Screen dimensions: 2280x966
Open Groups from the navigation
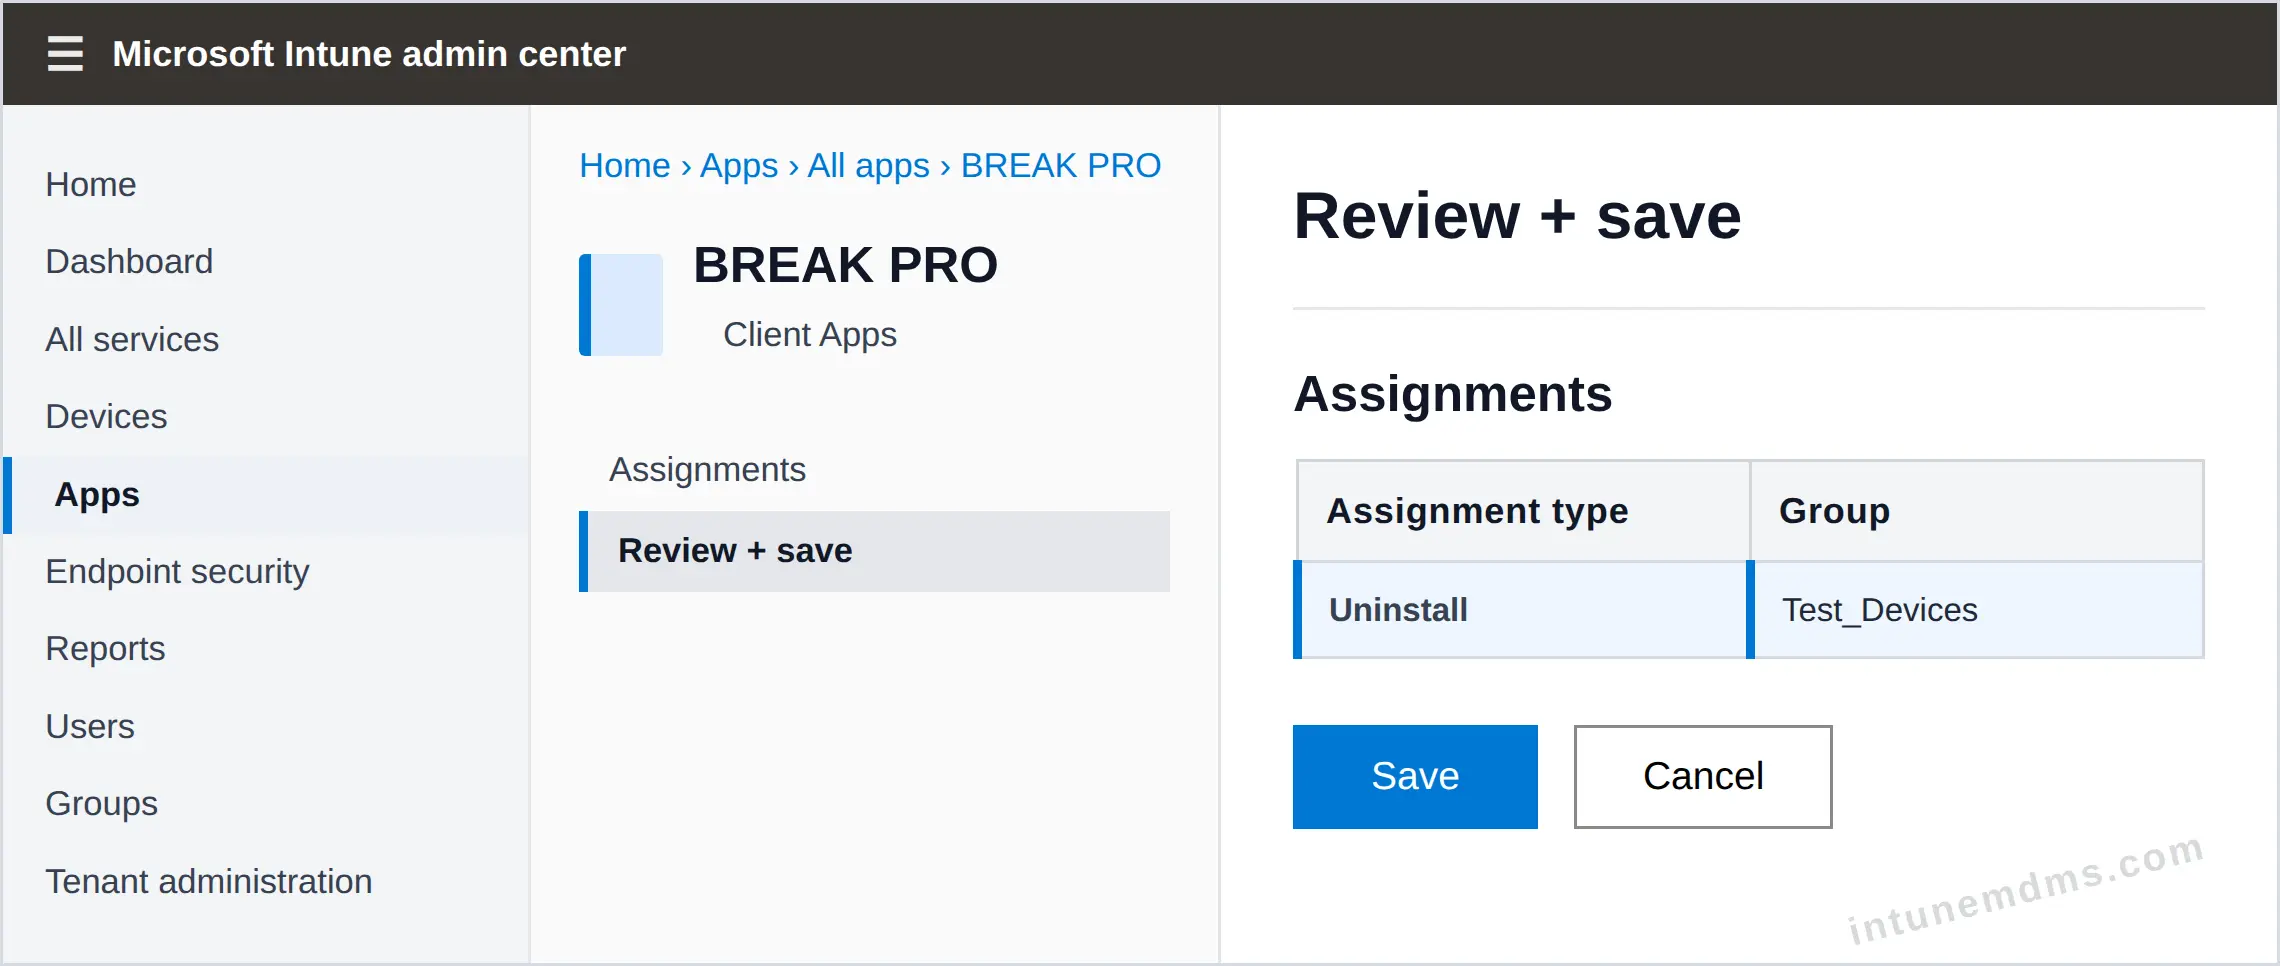tap(102, 804)
